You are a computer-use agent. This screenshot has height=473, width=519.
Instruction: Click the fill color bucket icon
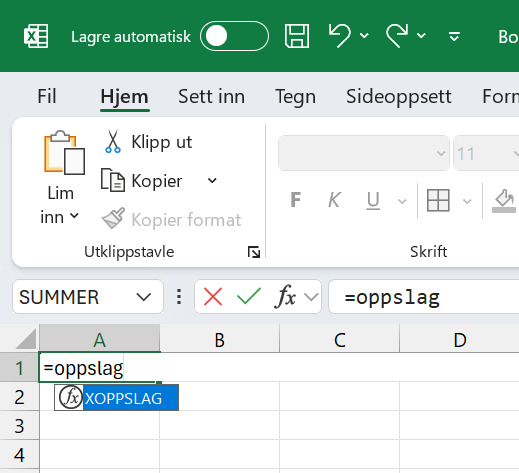pyautogui.click(x=504, y=201)
